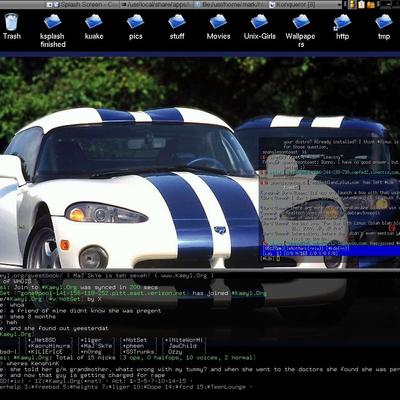Click nick "JawChild" in the names list
Screen dimensions: 400x400
click(182, 346)
